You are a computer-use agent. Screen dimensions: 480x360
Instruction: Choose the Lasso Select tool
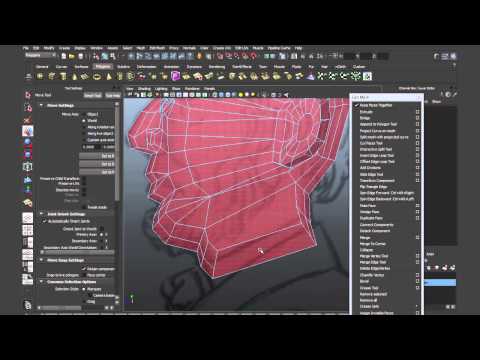pos(28,107)
